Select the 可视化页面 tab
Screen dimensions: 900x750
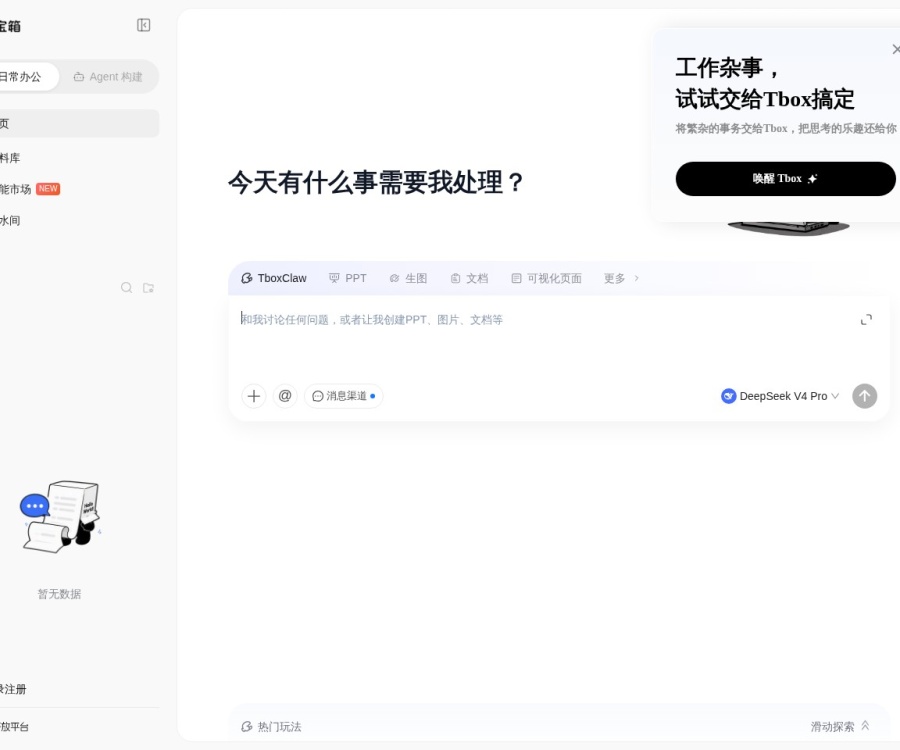pos(546,278)
